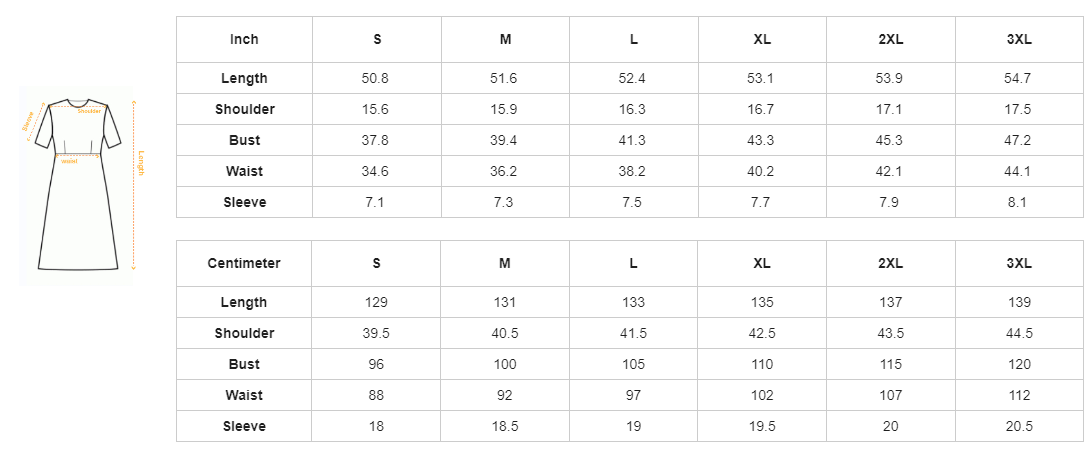This screenshot has width=1084, height=465.
Task: Click the Sleeve row label in Inch table
Action: [244, 202]
